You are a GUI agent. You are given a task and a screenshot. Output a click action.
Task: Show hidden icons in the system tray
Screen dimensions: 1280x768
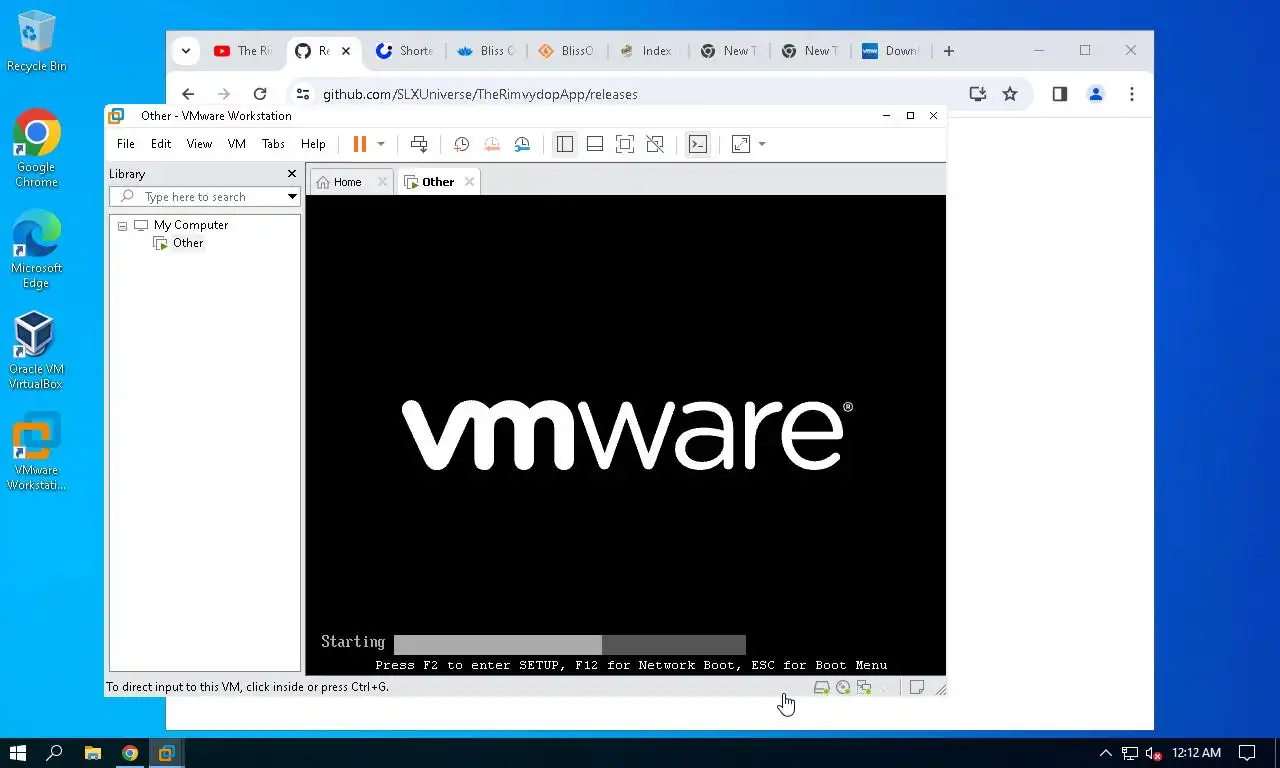pyautogui.click(x=1105, y=753)
